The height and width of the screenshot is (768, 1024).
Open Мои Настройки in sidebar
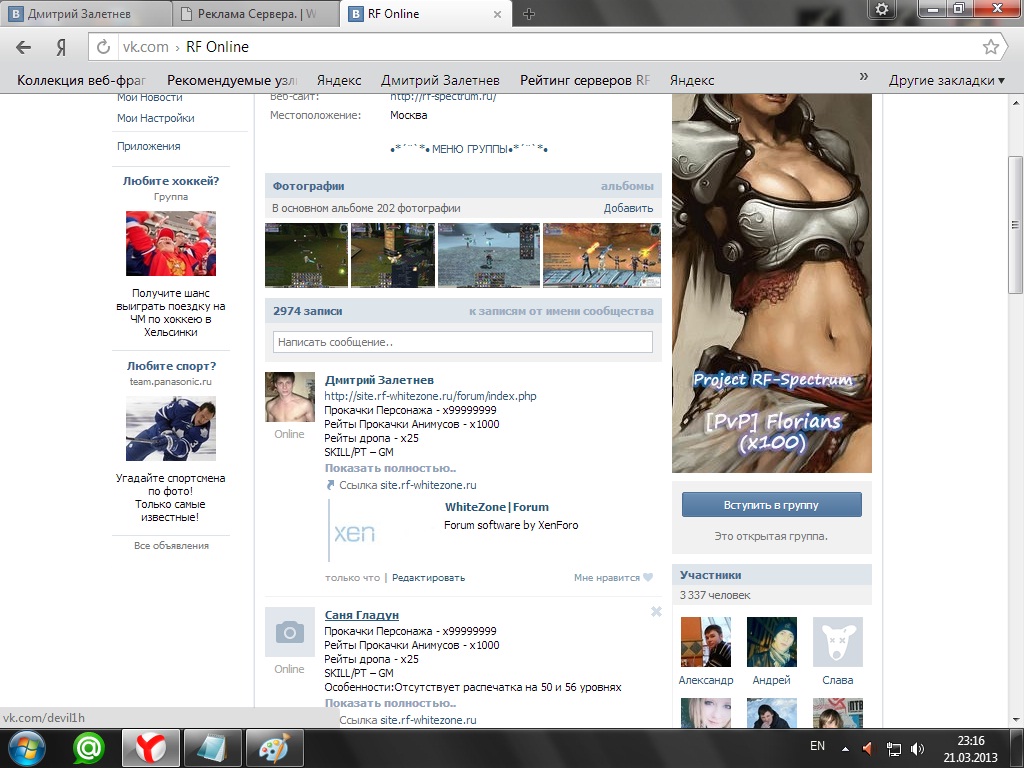155,118
